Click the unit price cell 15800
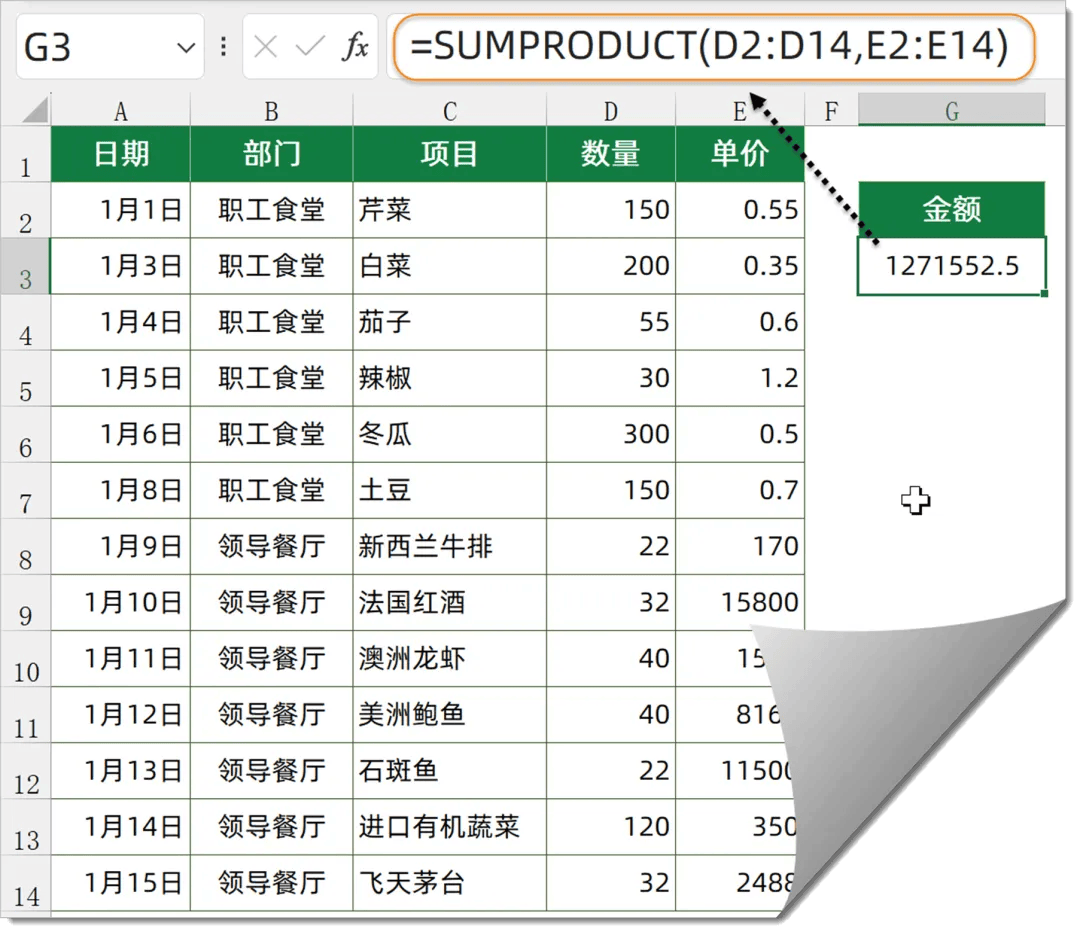The image size is (1080, 932). click(x=740, y=603)
